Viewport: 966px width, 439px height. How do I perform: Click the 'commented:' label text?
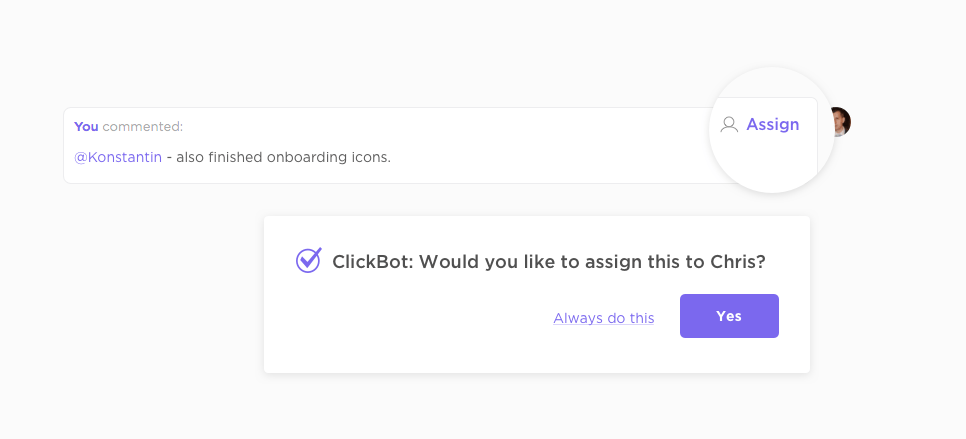pos(142,127)
